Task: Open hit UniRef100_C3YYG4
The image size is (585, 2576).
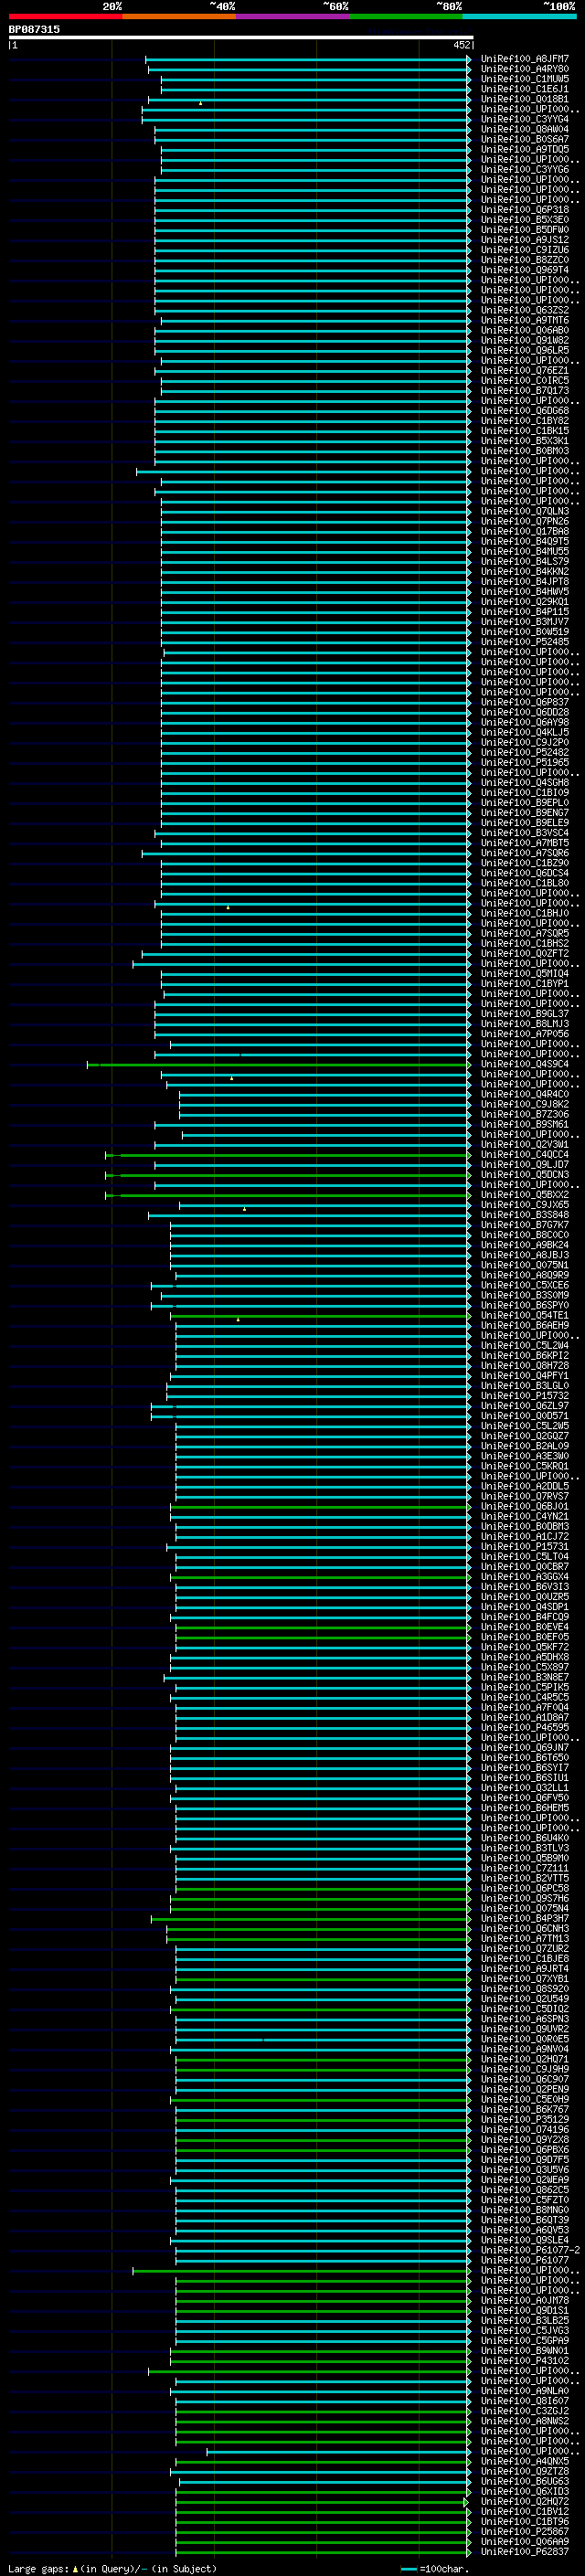Action: (x=524, y=119)
